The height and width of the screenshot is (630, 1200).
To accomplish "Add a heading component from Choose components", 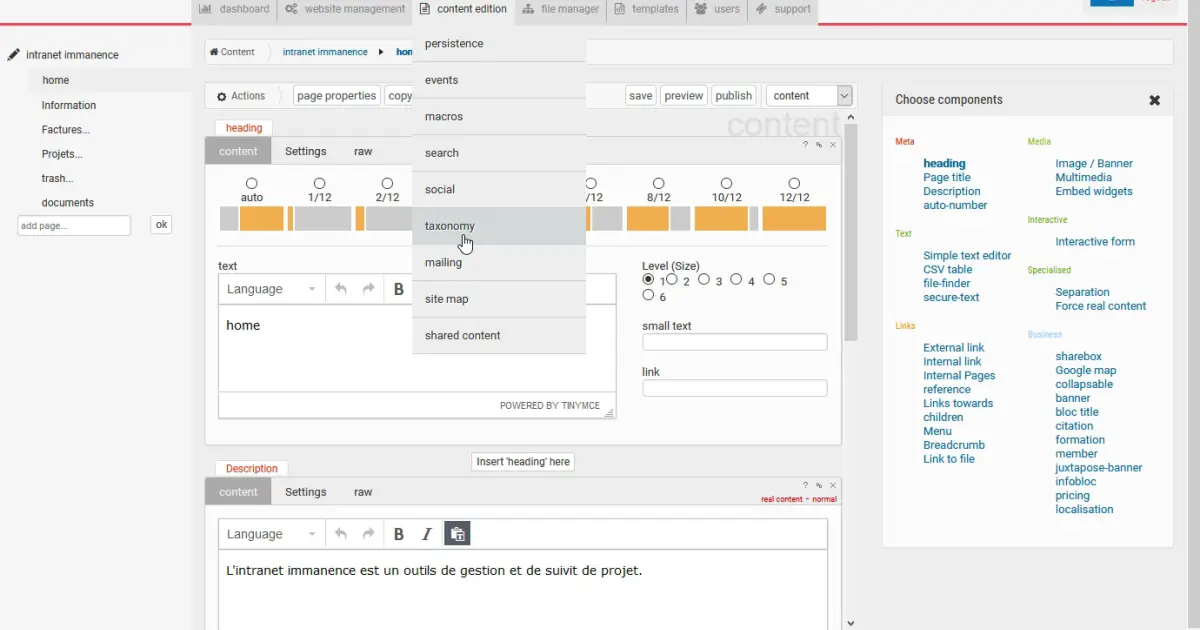I will coord(944,163).
